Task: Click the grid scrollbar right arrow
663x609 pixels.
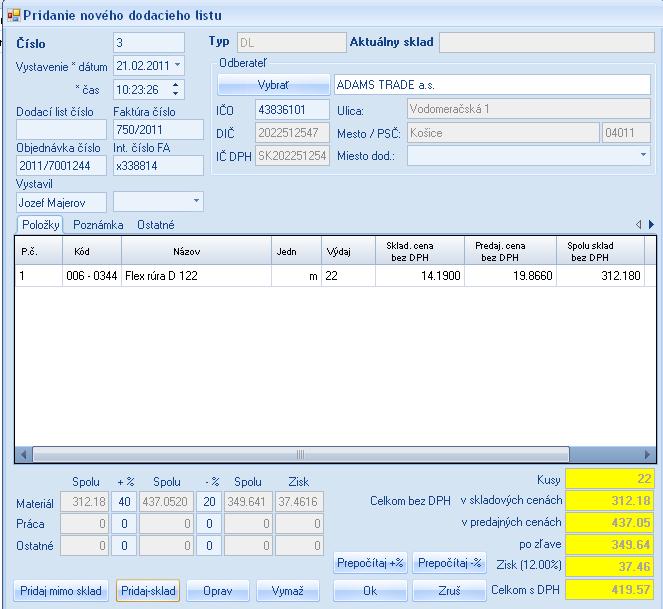Action: point(647,455)
